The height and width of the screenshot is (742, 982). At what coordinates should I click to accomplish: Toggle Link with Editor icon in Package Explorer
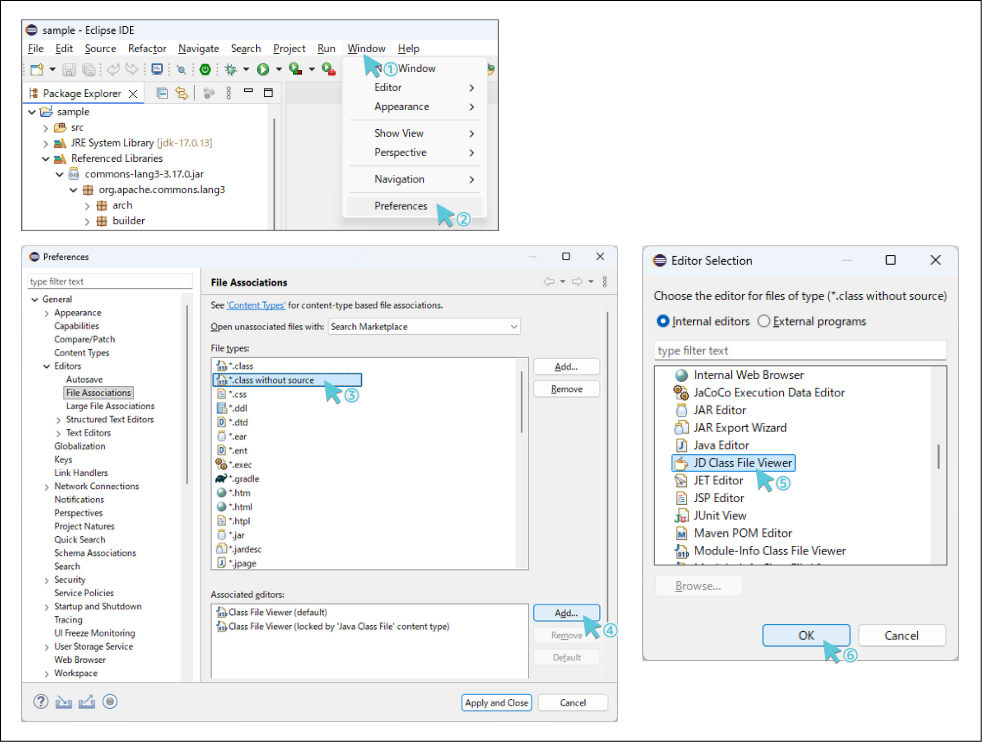tap(181, 93)
